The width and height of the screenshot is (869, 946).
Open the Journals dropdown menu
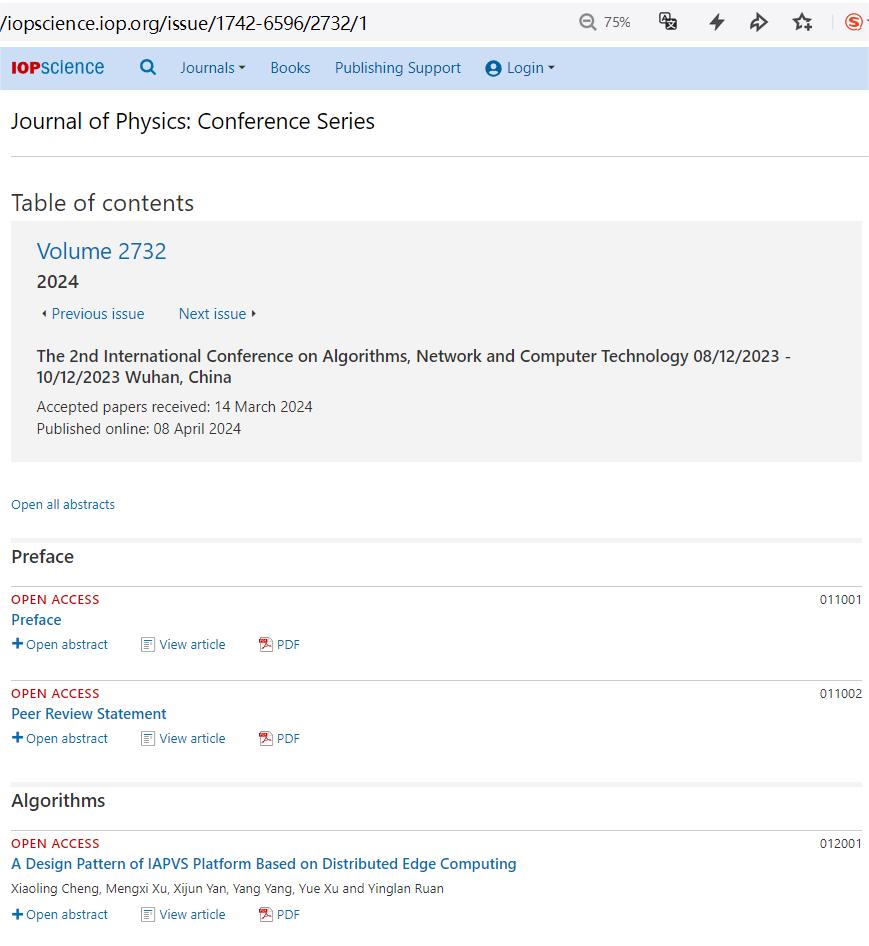212,68
